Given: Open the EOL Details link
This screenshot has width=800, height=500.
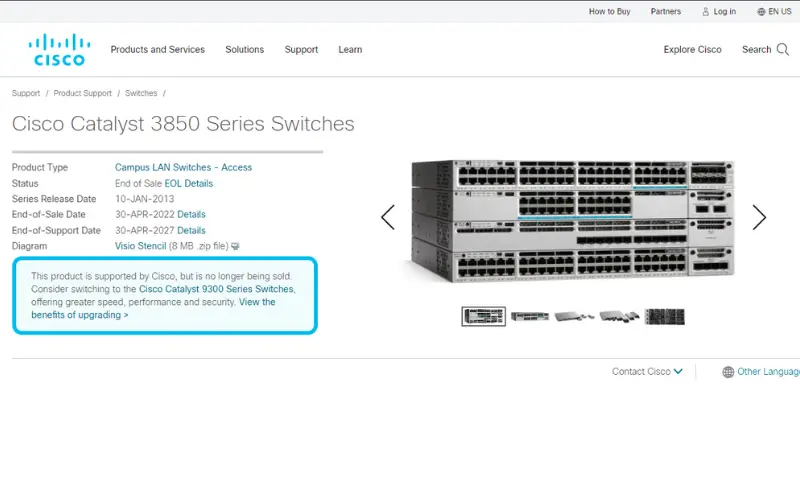Looking at the screenshot, I should click(x=188, y=184).
